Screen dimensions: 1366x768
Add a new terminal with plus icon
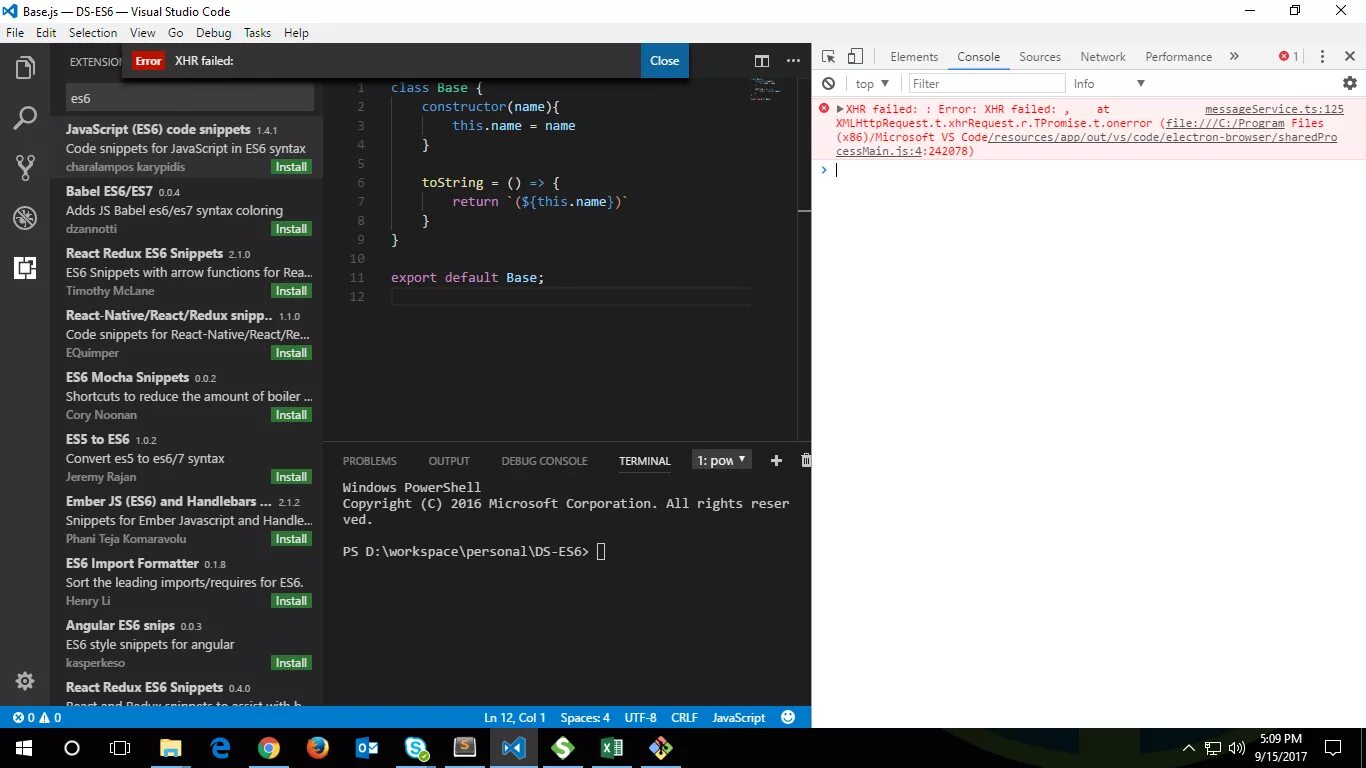click(x=776, y=460)
